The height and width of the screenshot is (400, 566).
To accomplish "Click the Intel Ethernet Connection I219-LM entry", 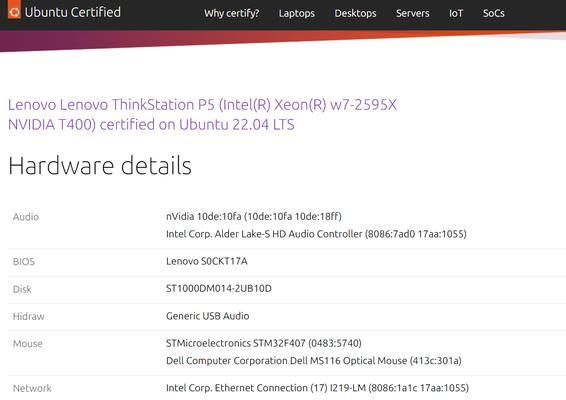I will pos(317,388).
